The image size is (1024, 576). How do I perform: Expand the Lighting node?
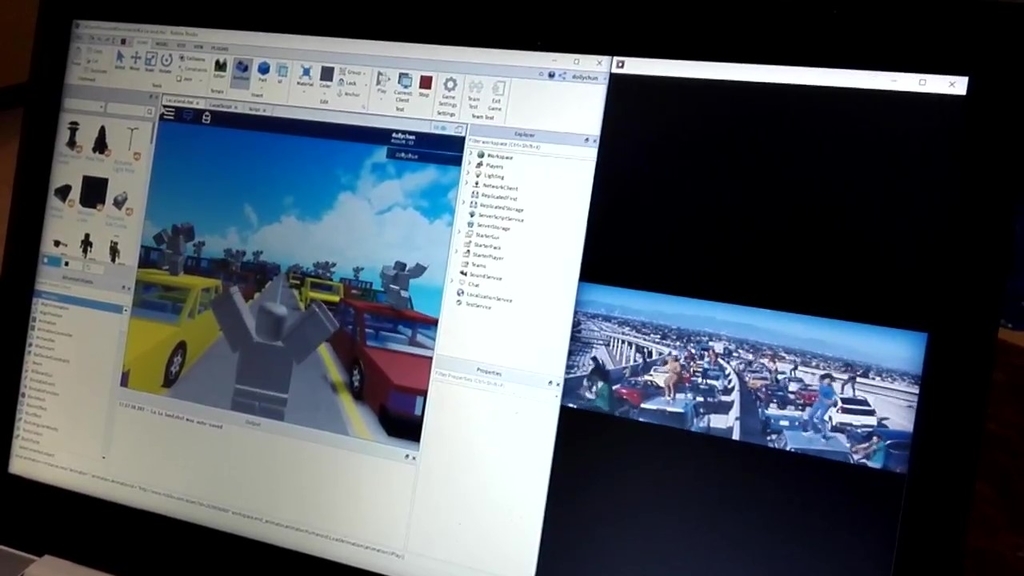click(x=469, y=174)
